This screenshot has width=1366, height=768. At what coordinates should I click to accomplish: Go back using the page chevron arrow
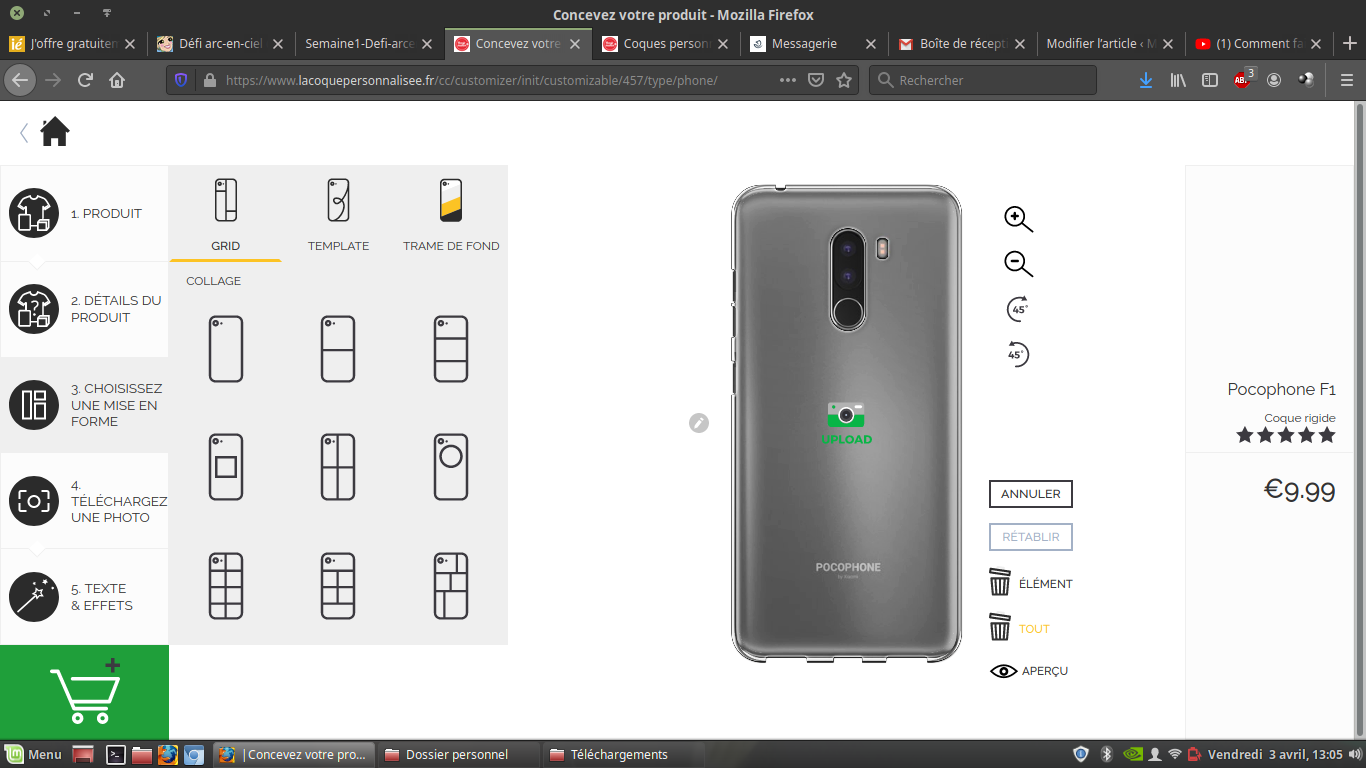tap(24, 132)
